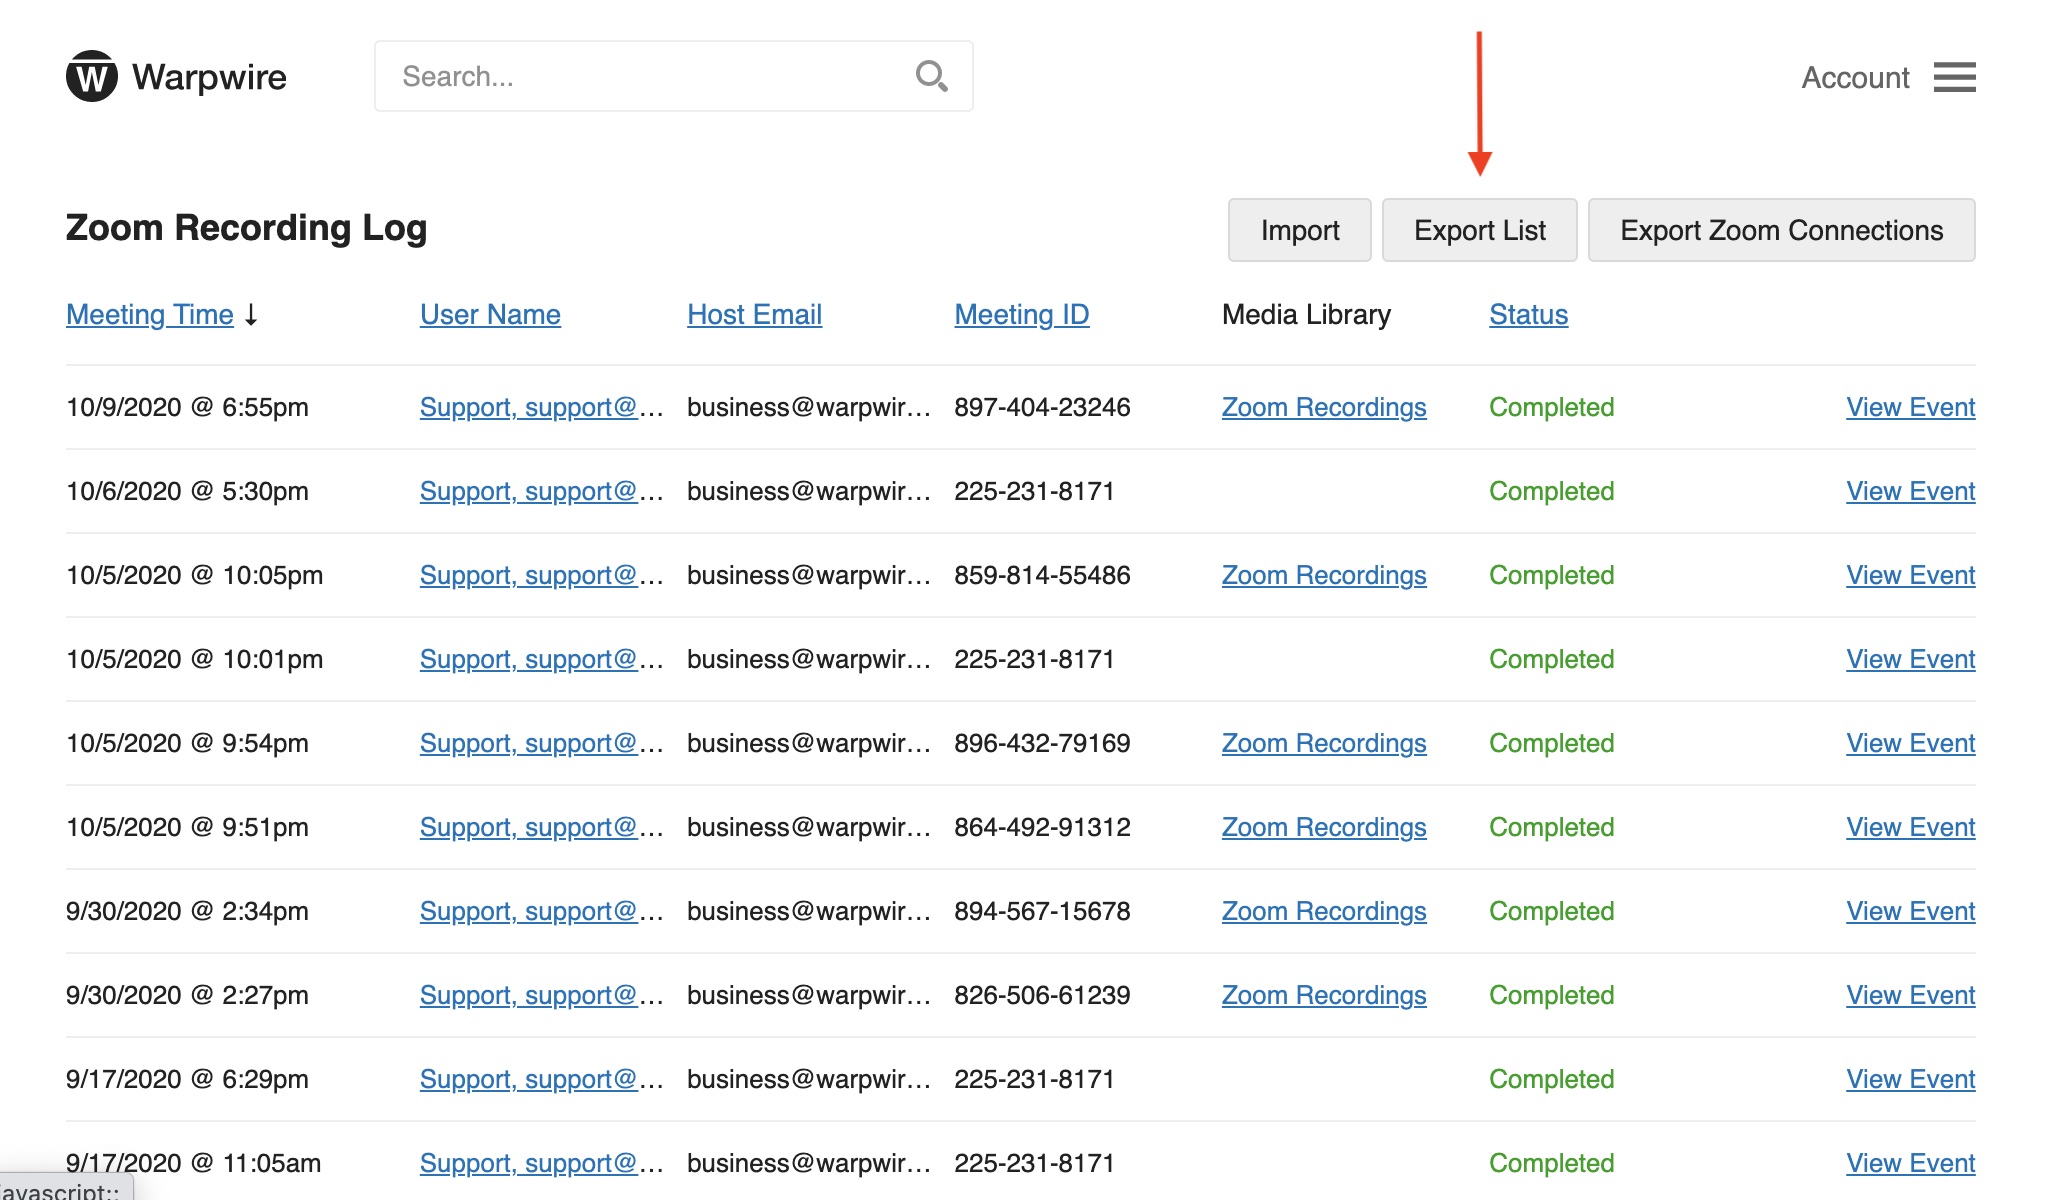
Task: Sort the table by Meeting ID
Action: coord(1021,314)
